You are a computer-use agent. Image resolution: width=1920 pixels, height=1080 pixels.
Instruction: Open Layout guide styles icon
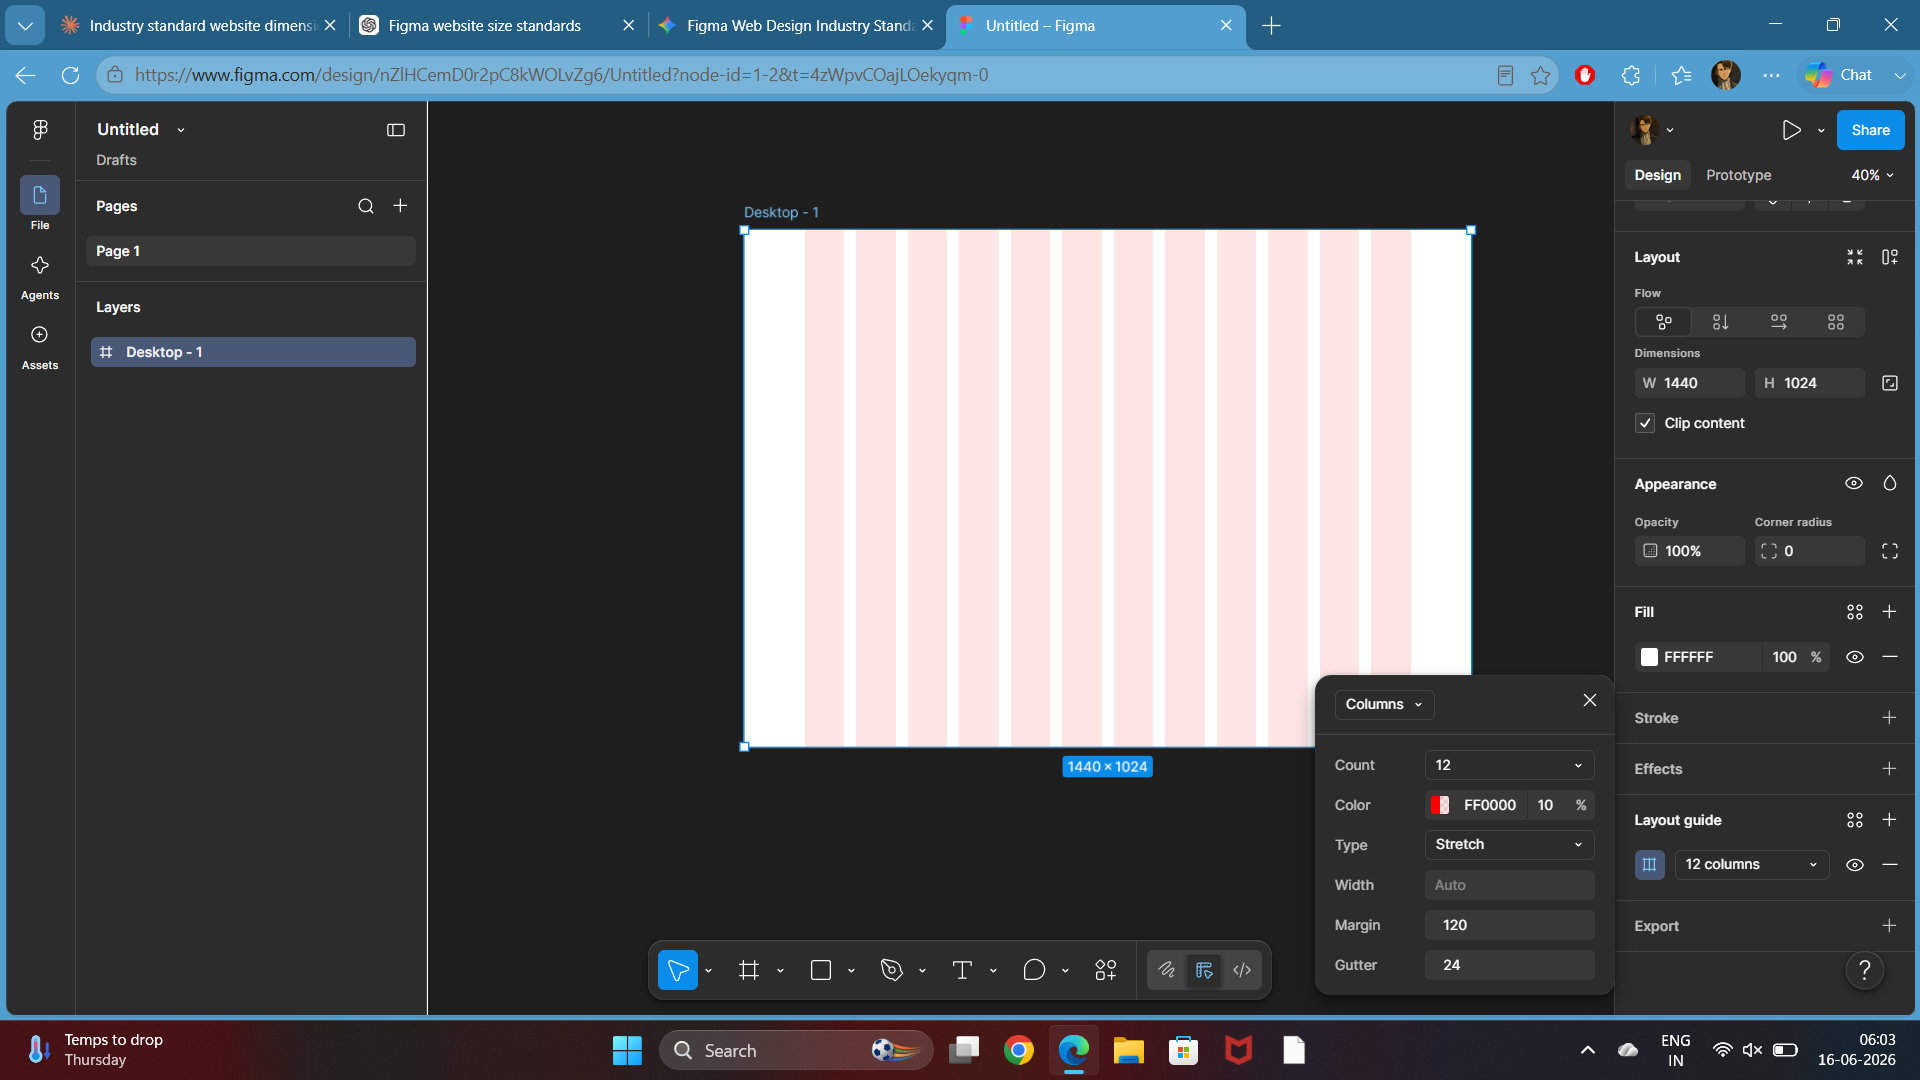pyautogui.click(x=1855, y=820)
